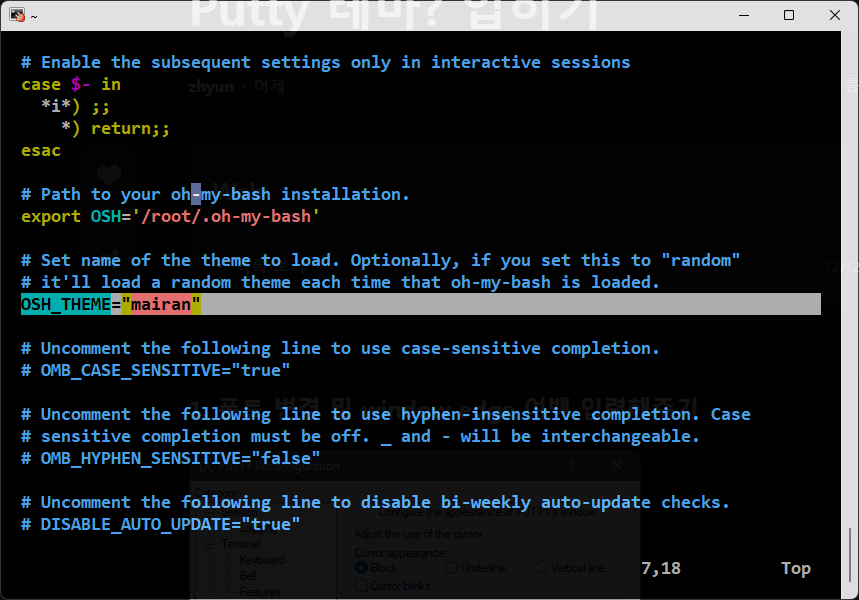Click the "~" window title text
The image size is (859, 600).
coord(34,16)
